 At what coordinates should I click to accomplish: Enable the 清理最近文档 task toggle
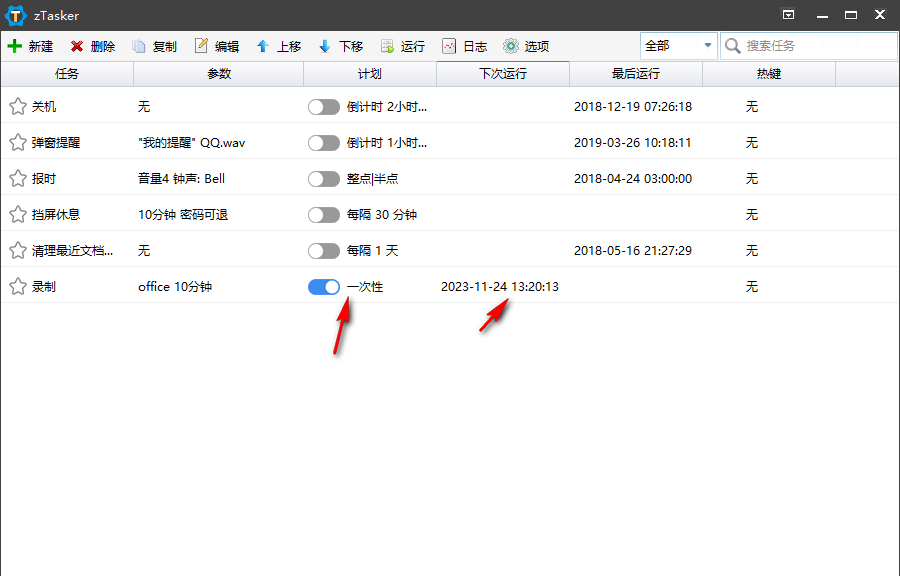pos(324,251)
